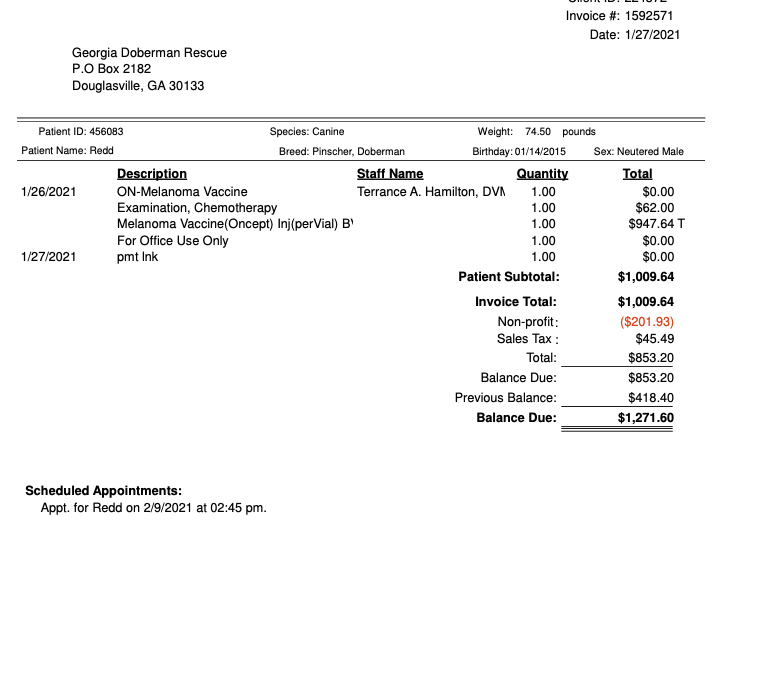
Task: Click Patient Subtotal amount $1,009.64
Action: coord(646,277)
